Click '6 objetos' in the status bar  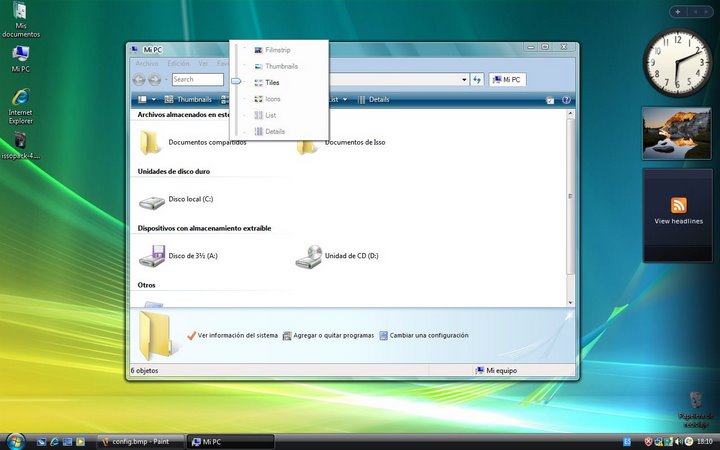144,371
